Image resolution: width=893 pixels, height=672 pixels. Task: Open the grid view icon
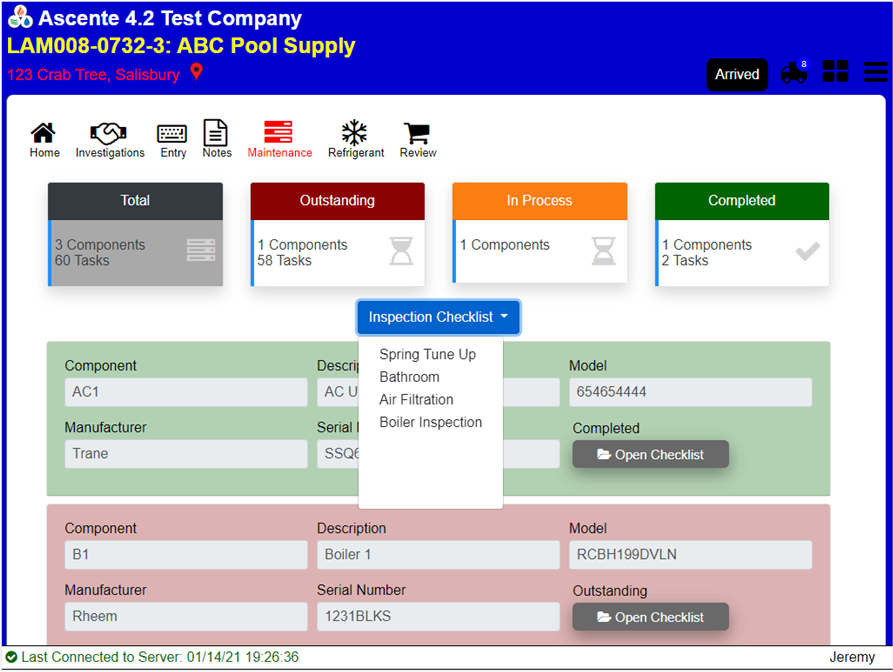coord(835,72)
